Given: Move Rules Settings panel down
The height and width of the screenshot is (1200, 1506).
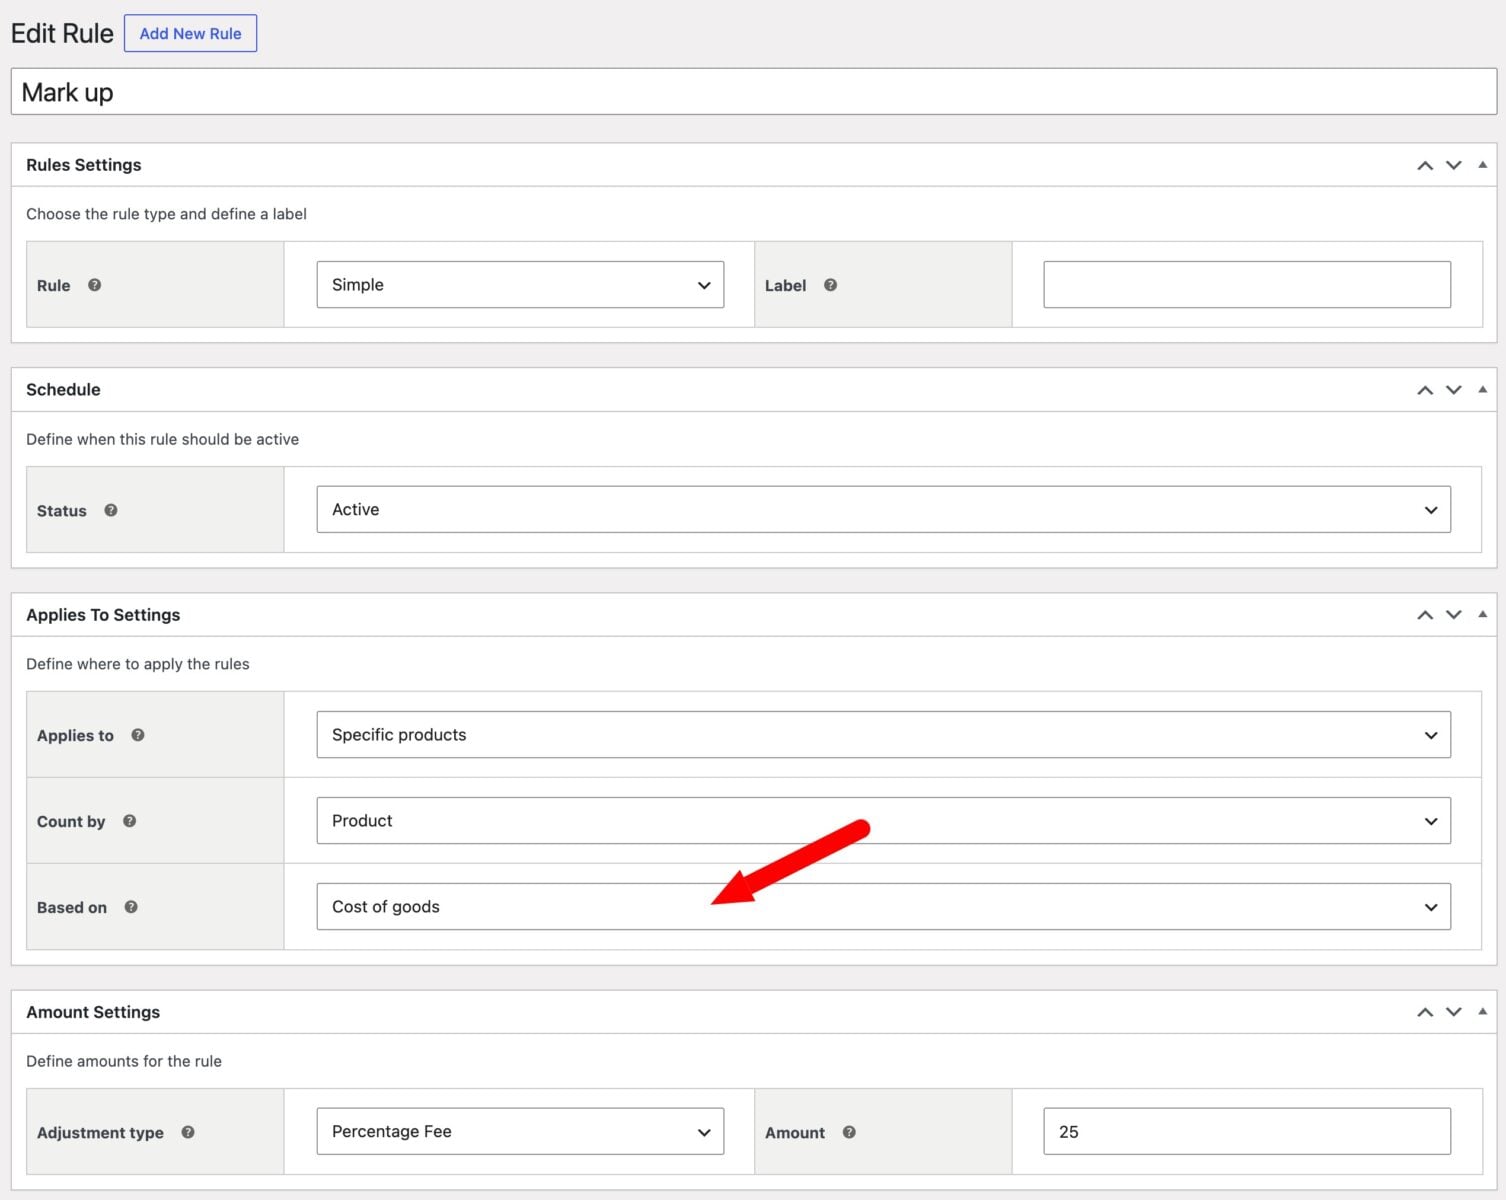Looking at the screenshot, I should click(1454, 165).
